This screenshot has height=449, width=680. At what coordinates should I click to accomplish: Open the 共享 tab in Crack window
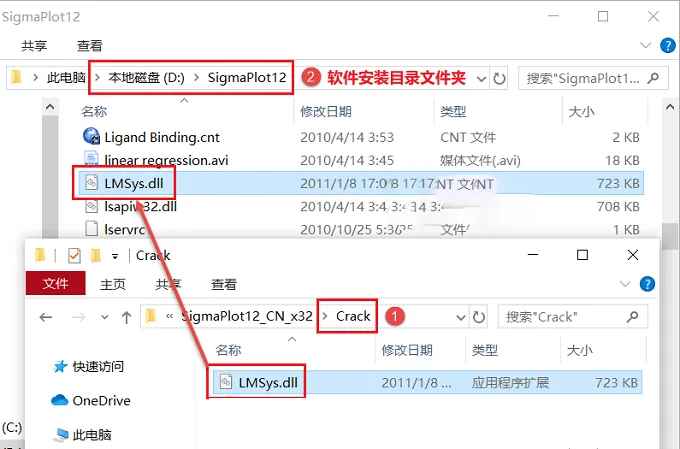click(x=168, y=285)
